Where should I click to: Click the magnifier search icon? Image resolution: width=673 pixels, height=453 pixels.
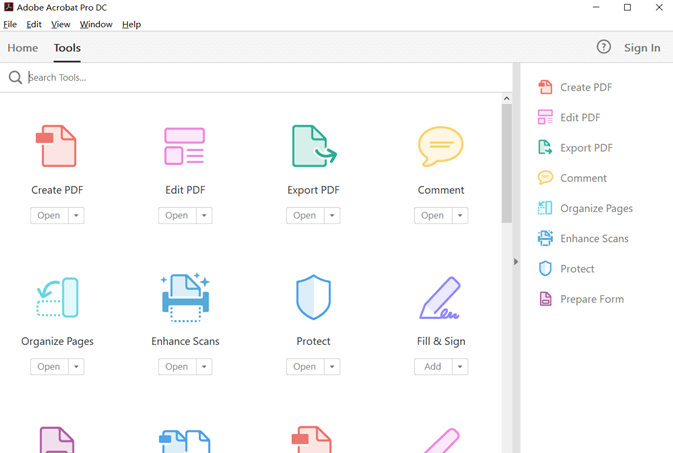click(x=15, y=77)
